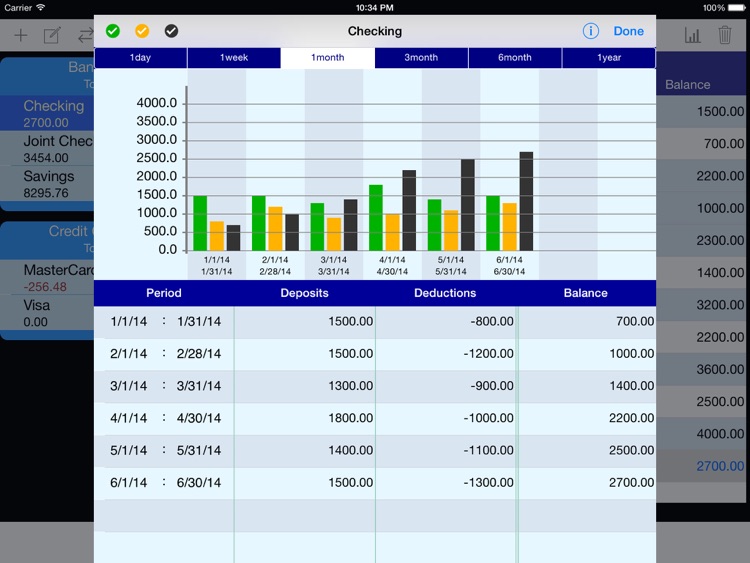
Task: Click the battery indicator in status bar
Action: point(737,8)
